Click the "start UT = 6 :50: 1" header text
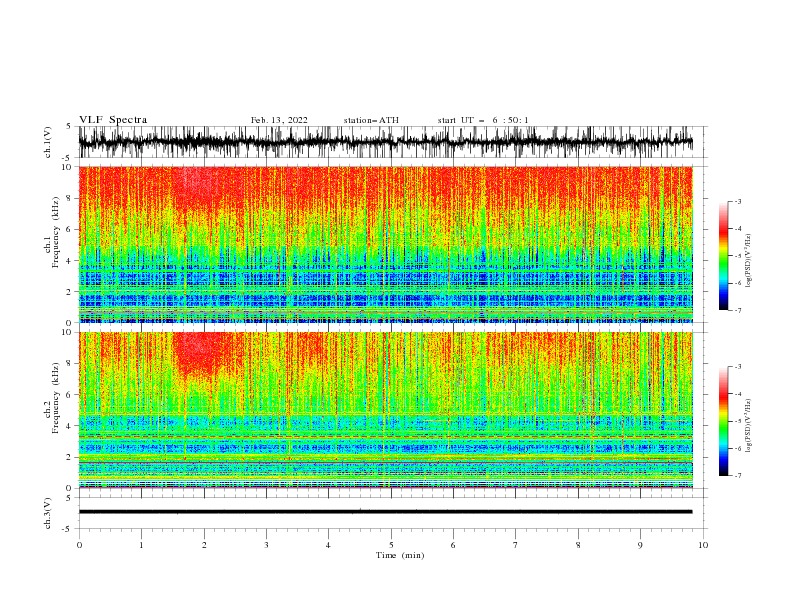The height and width of the screenshot is (612, 792). (x=483, y=120)
